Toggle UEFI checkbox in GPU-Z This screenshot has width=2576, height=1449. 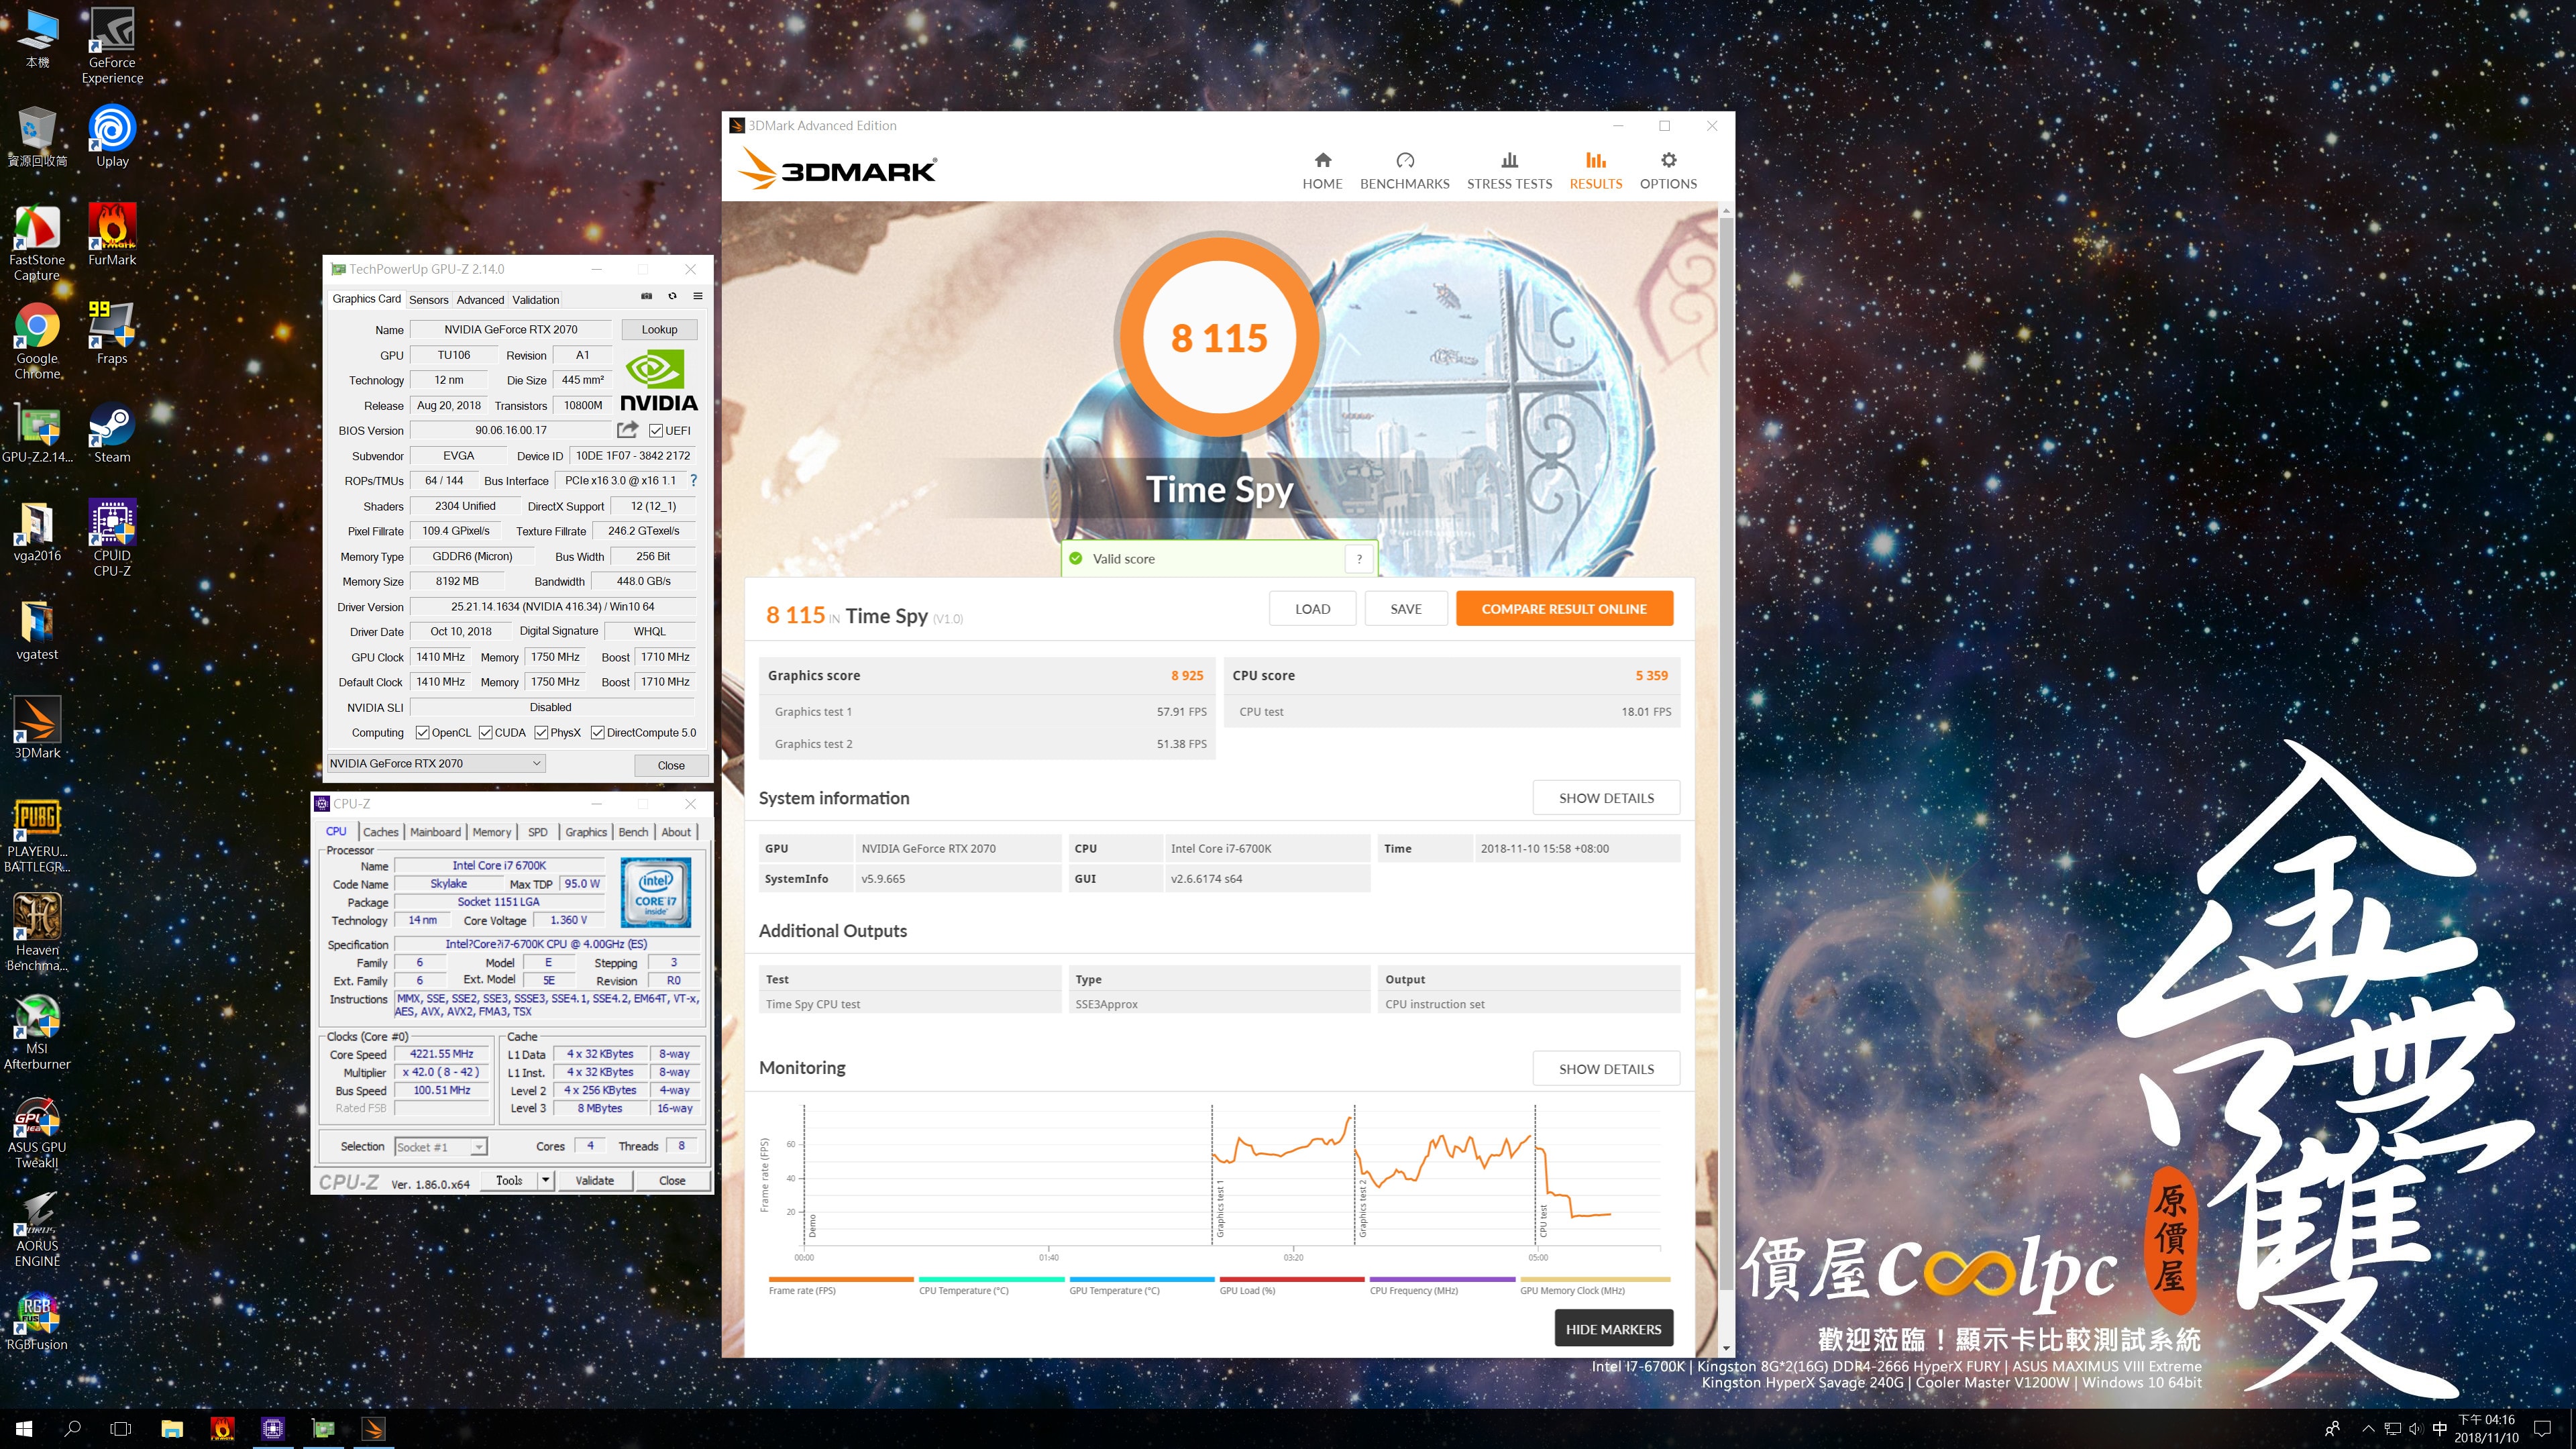(656, 431)
